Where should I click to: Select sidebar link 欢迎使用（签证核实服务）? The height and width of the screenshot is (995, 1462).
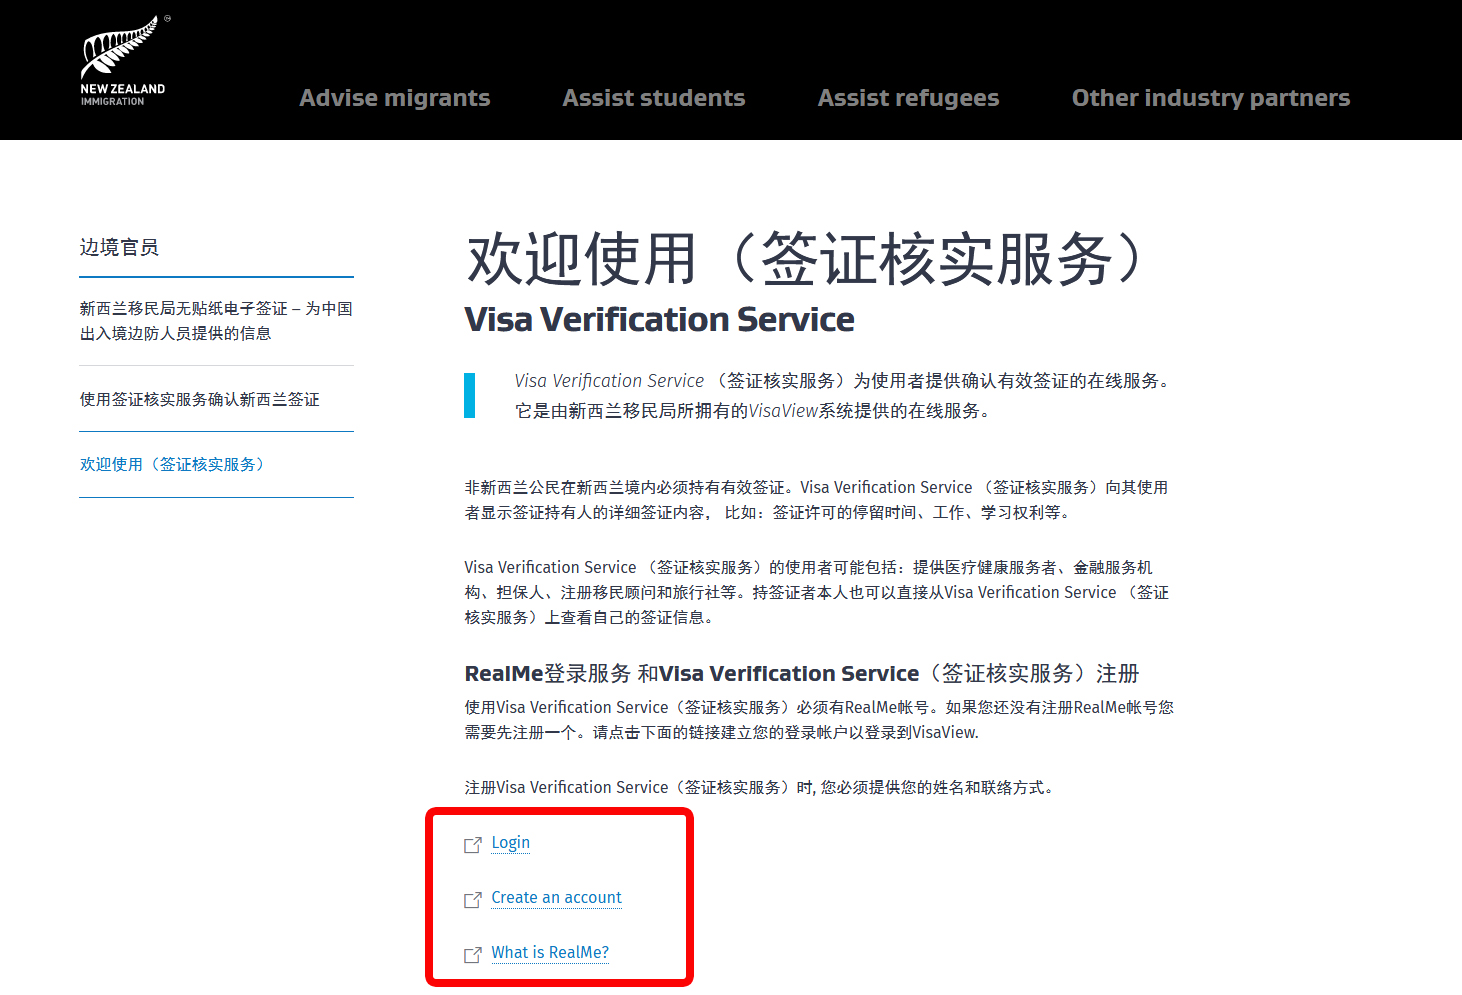pos(172,464)
